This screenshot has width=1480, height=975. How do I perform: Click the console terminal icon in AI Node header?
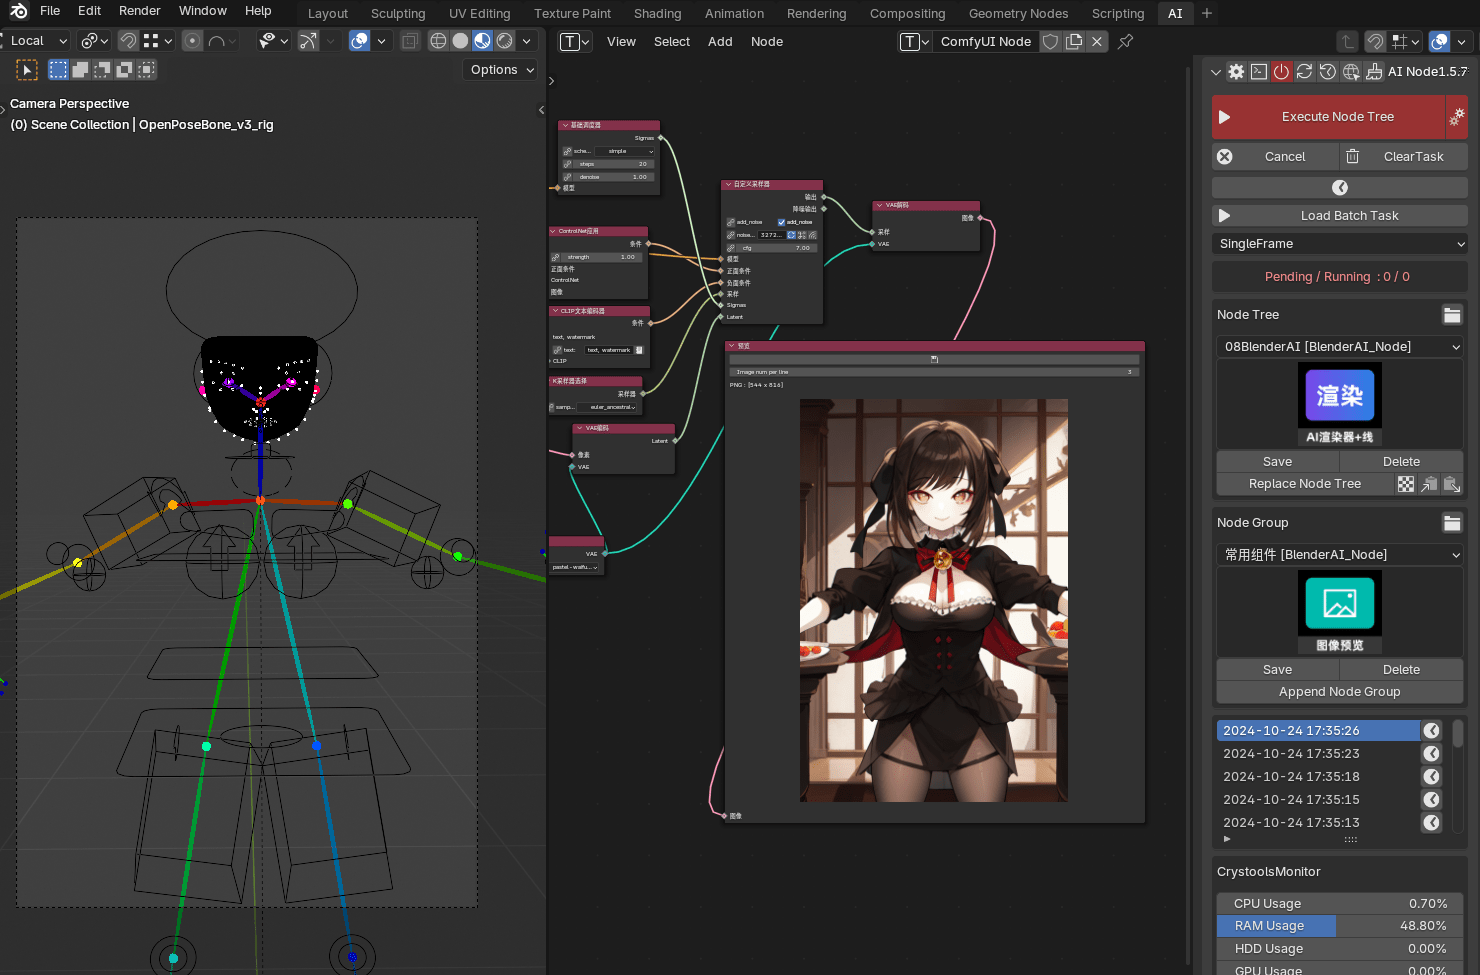(1259, 72)
